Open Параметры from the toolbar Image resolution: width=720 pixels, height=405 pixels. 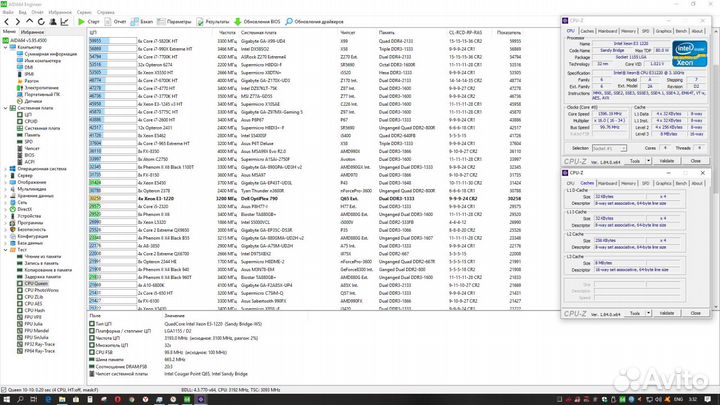tap(174, 22)
